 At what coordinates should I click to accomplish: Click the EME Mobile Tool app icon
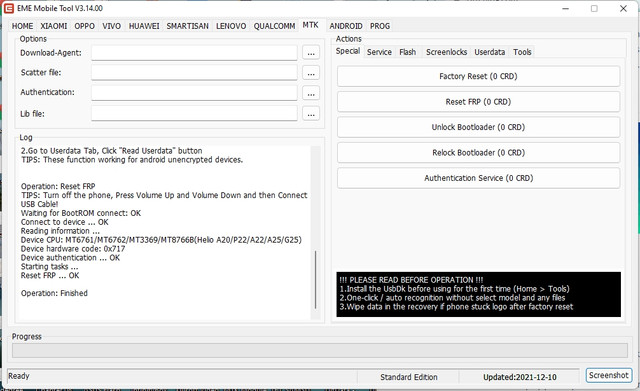pyautogui.click(x=9, y=8)
